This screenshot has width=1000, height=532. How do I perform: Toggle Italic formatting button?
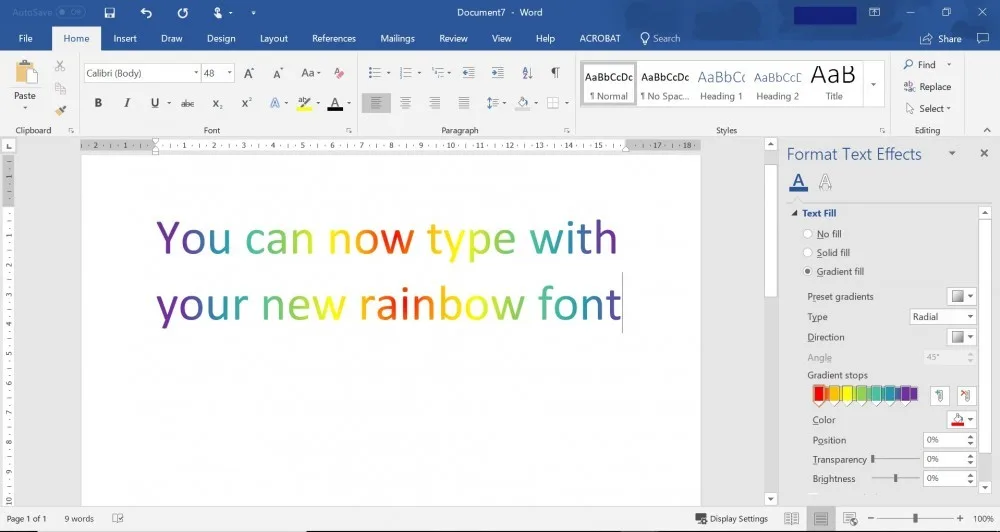[127, 103]
